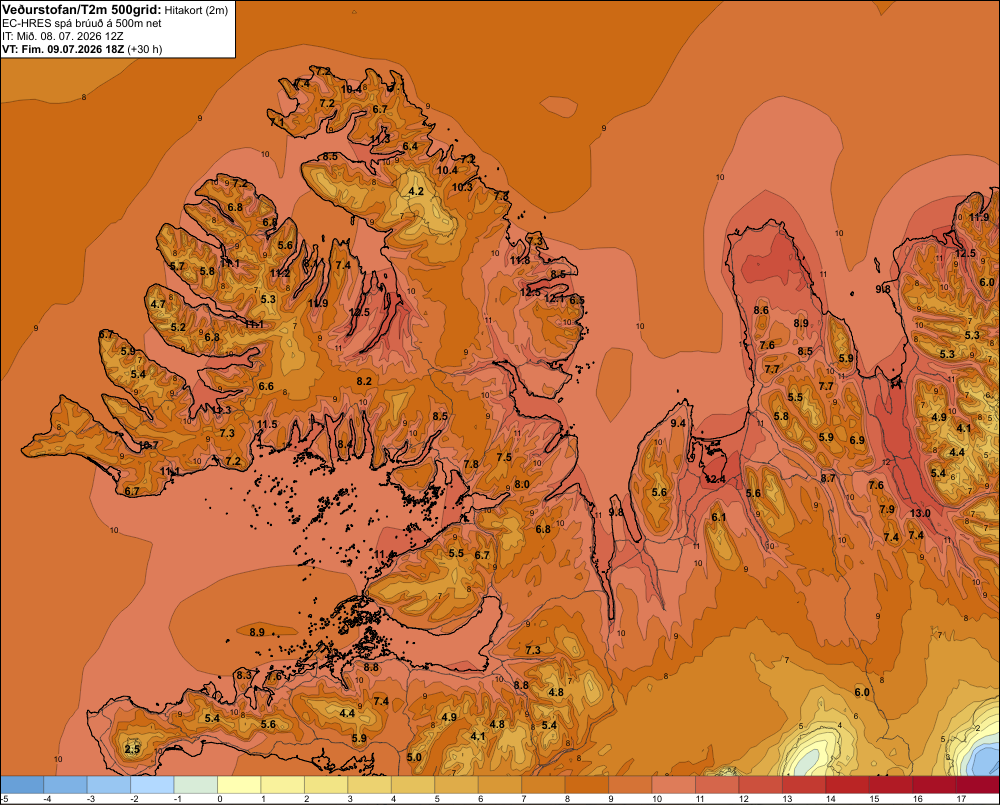Select the legend swatch between 5 and 6

(x=456, y=785)
